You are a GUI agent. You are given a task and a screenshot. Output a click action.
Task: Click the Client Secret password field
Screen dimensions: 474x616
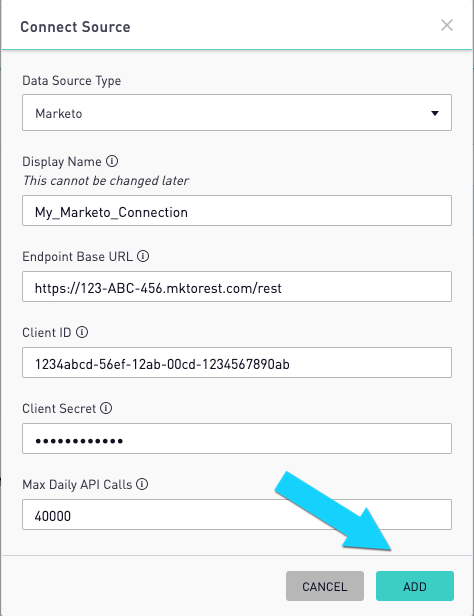click(237, 439)
